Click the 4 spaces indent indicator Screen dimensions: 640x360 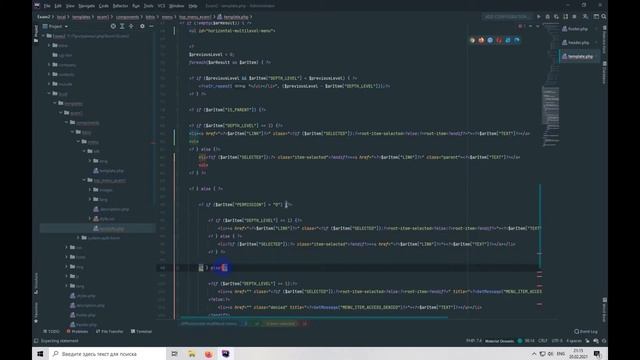point(573,341)
